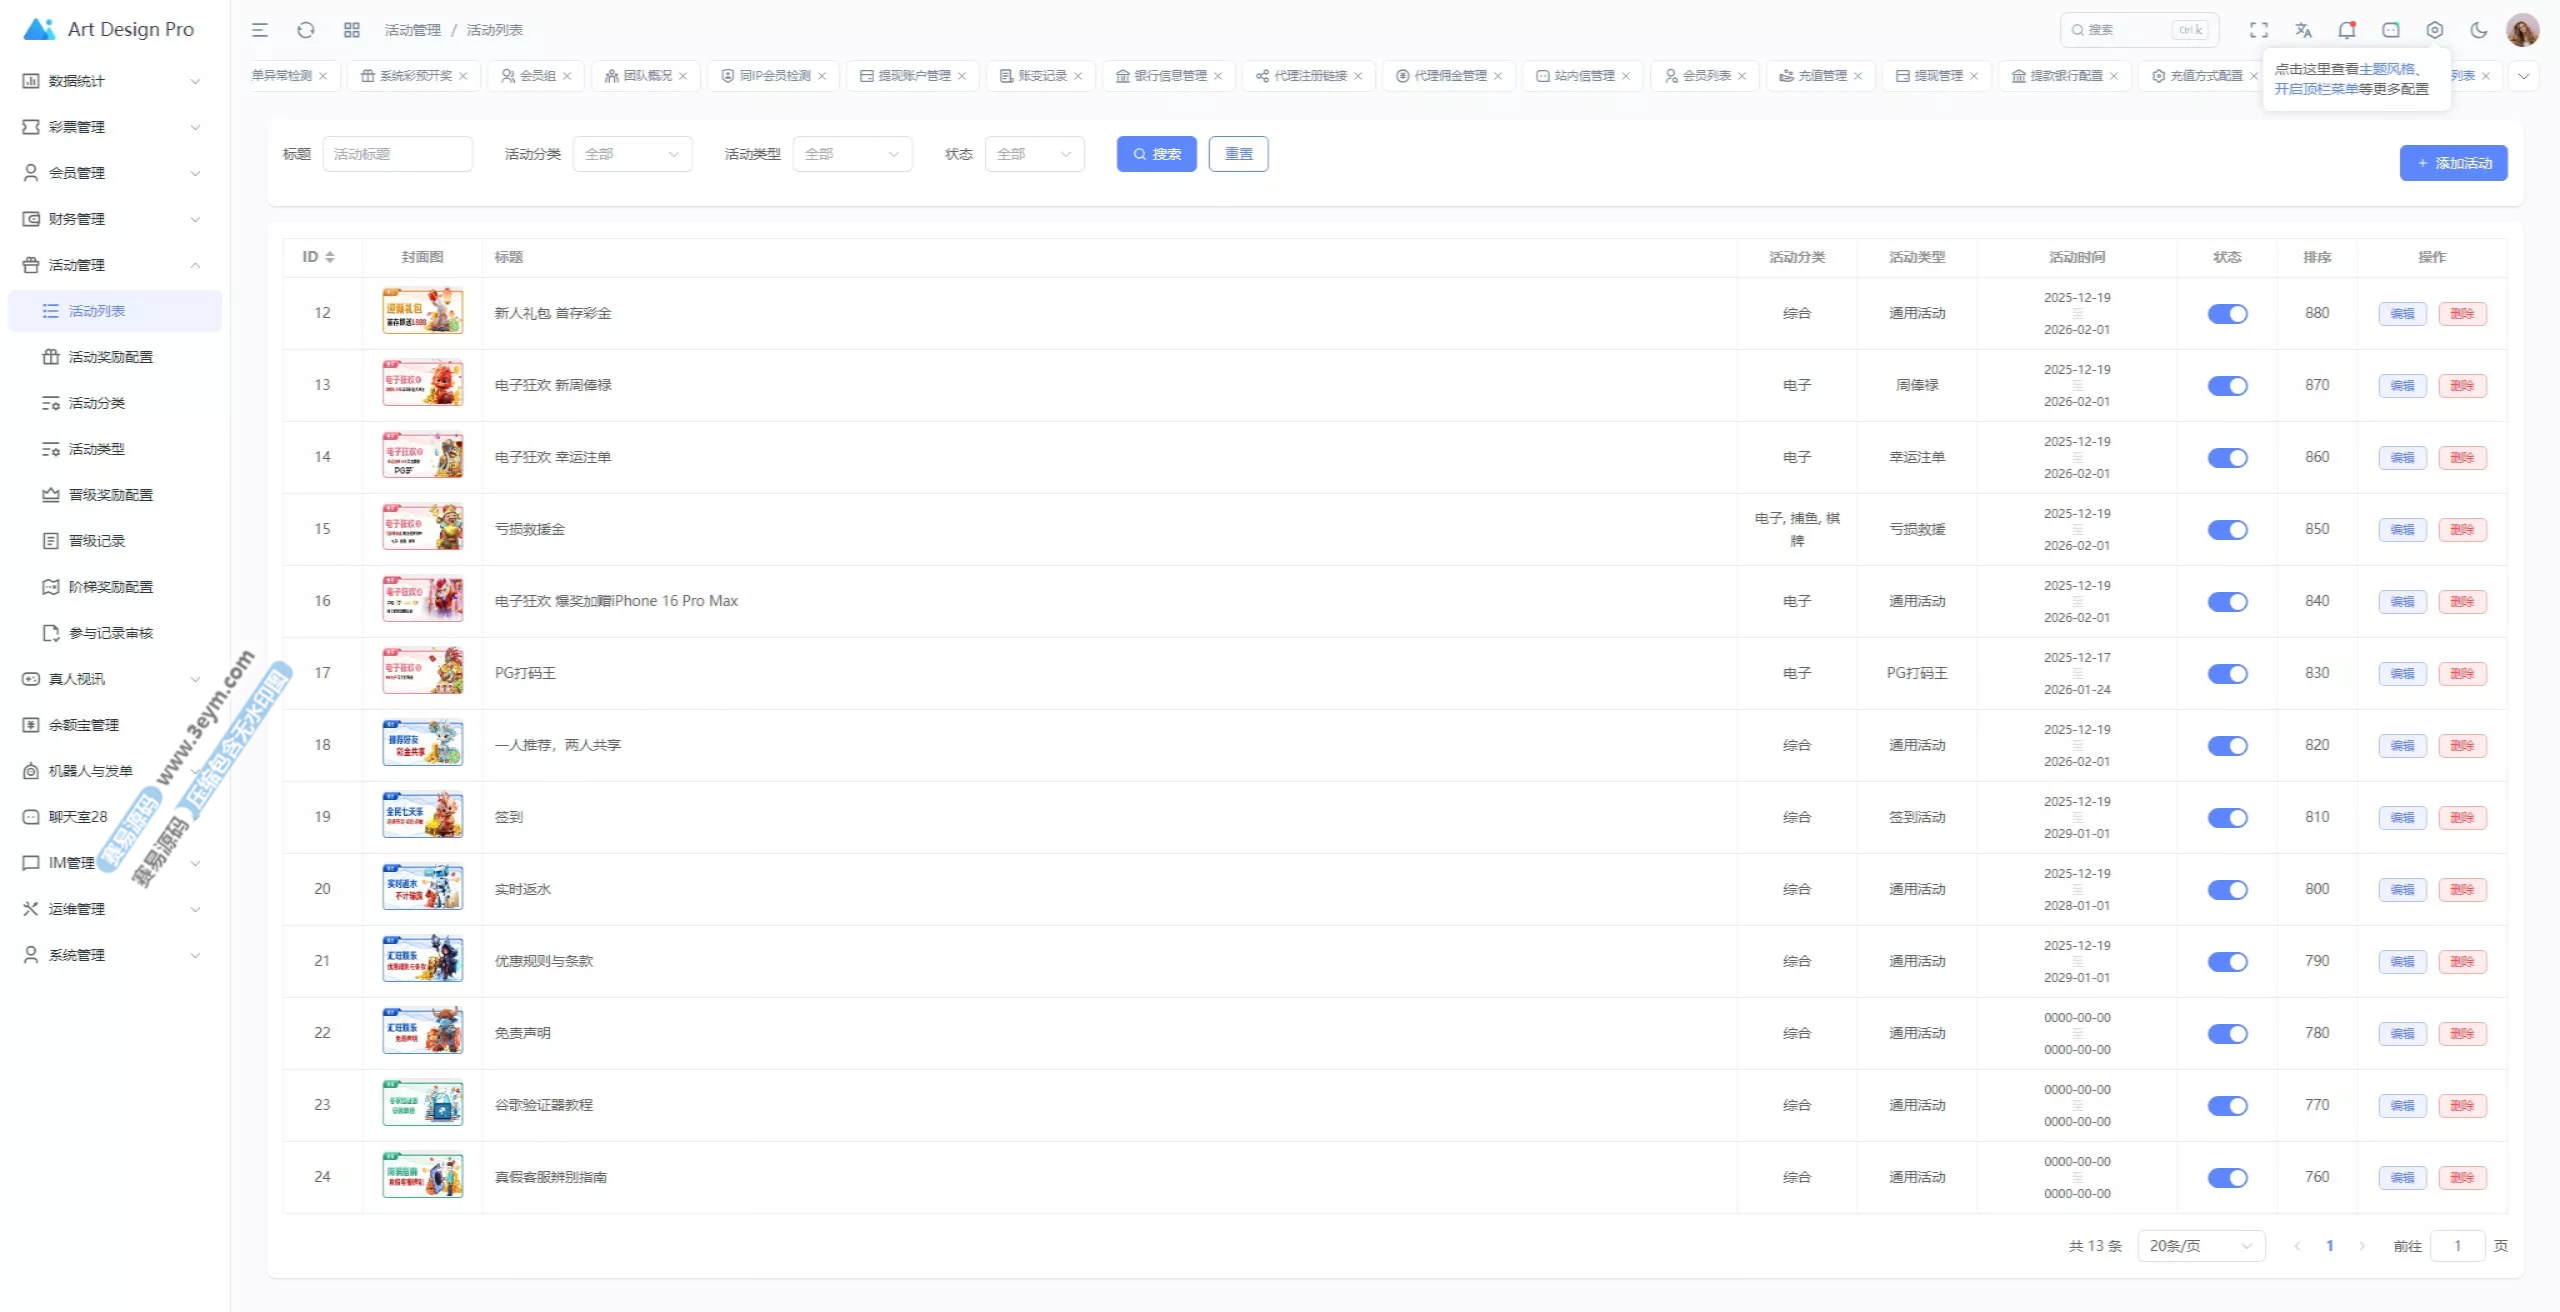This screenshot has height=1312, width=2560.
Task: Open the 活动分类 filter dropdown
Action: pyautogui.click(x=632, y=154)
